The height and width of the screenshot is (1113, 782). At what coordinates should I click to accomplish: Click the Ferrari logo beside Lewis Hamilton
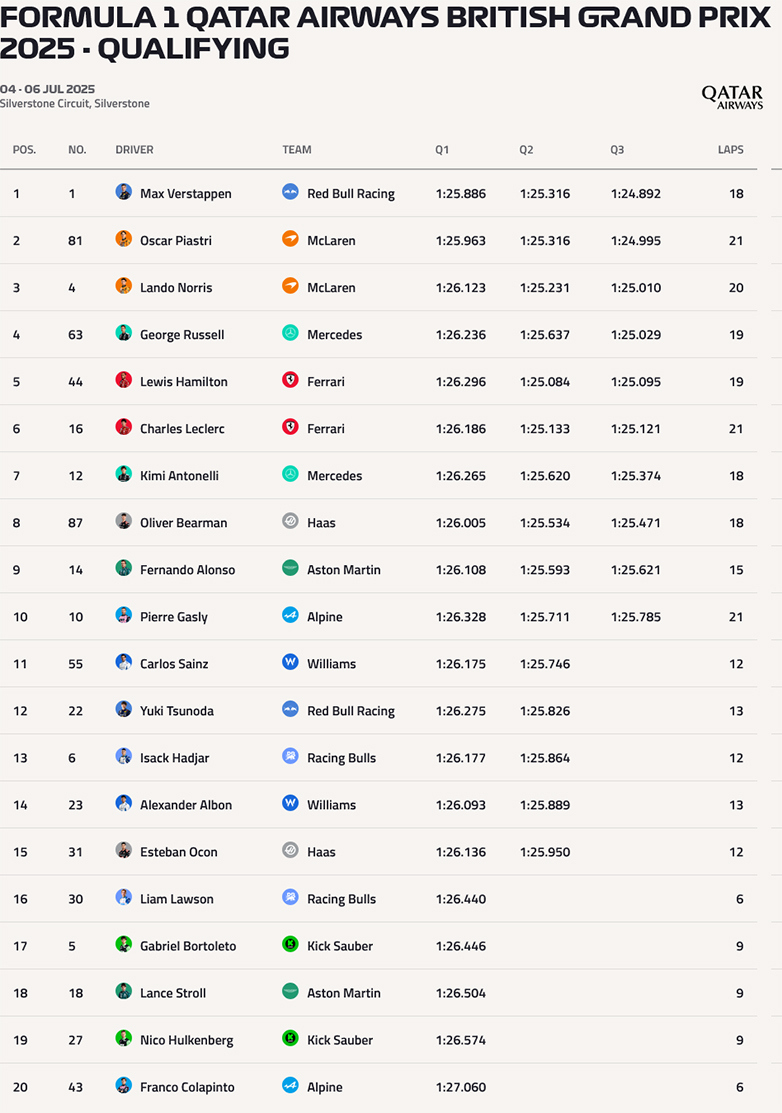[x=290, y=380]
